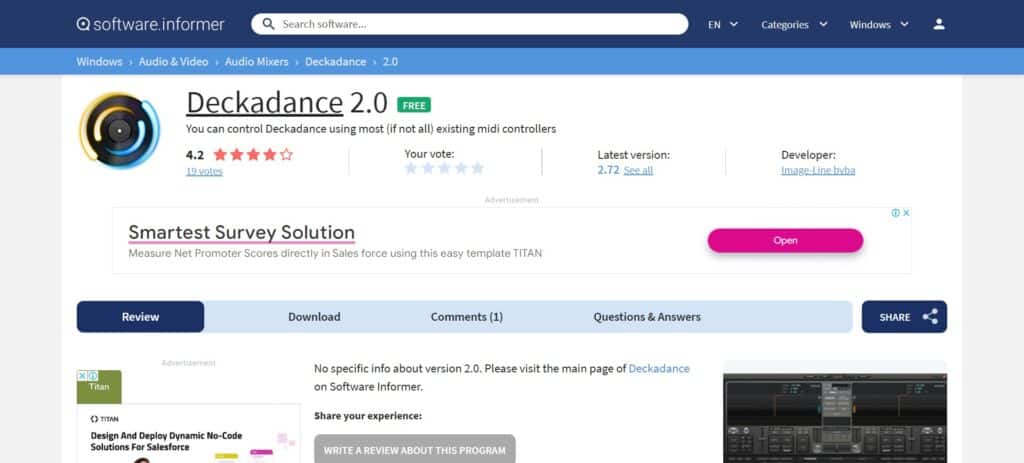Viewport: 1024px width, 463px height.
Task: Click the 2.72 latest version number
Action: coord(608,170)
